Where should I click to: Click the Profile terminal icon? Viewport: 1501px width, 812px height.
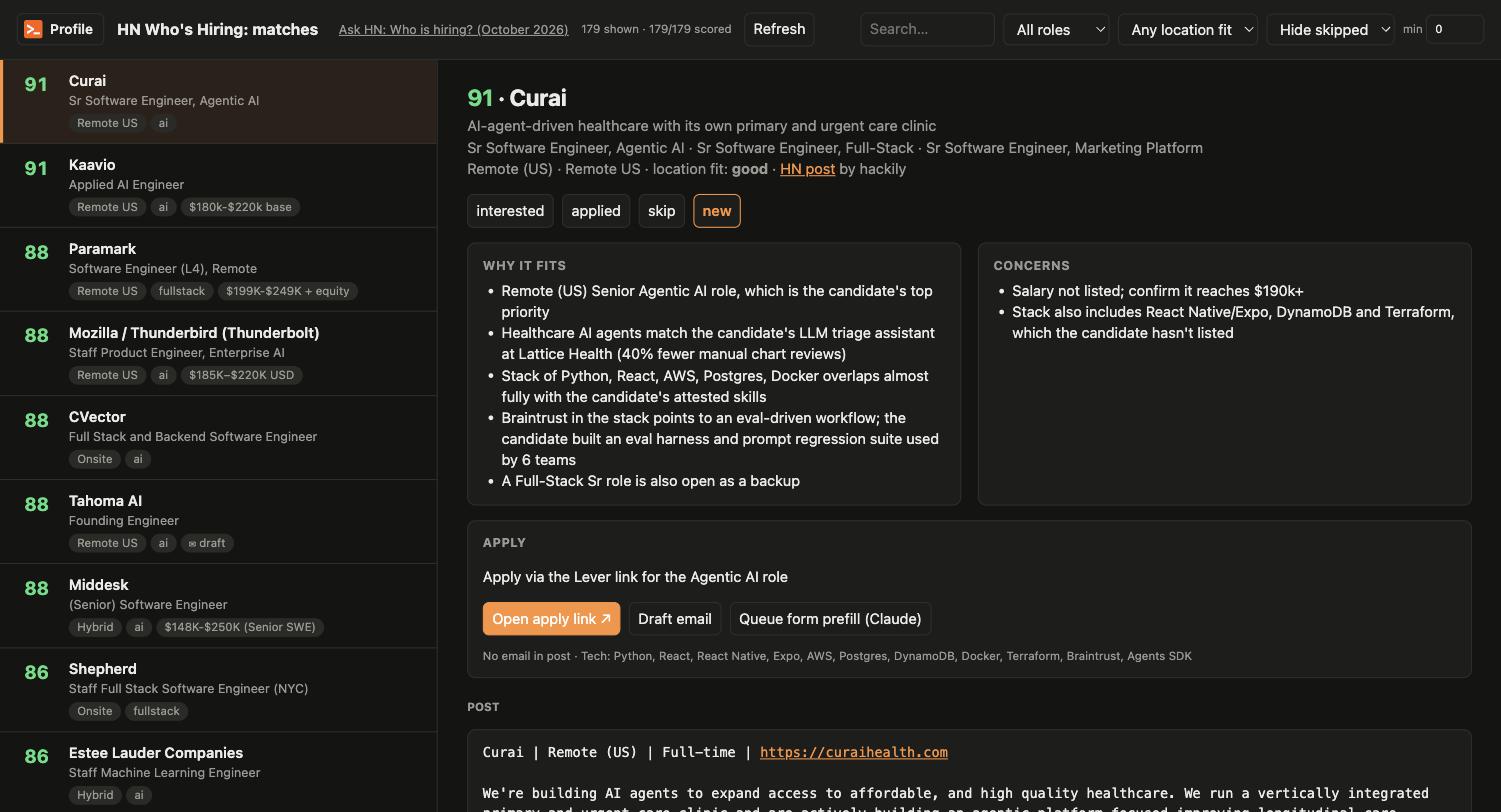tap(33, 29)
